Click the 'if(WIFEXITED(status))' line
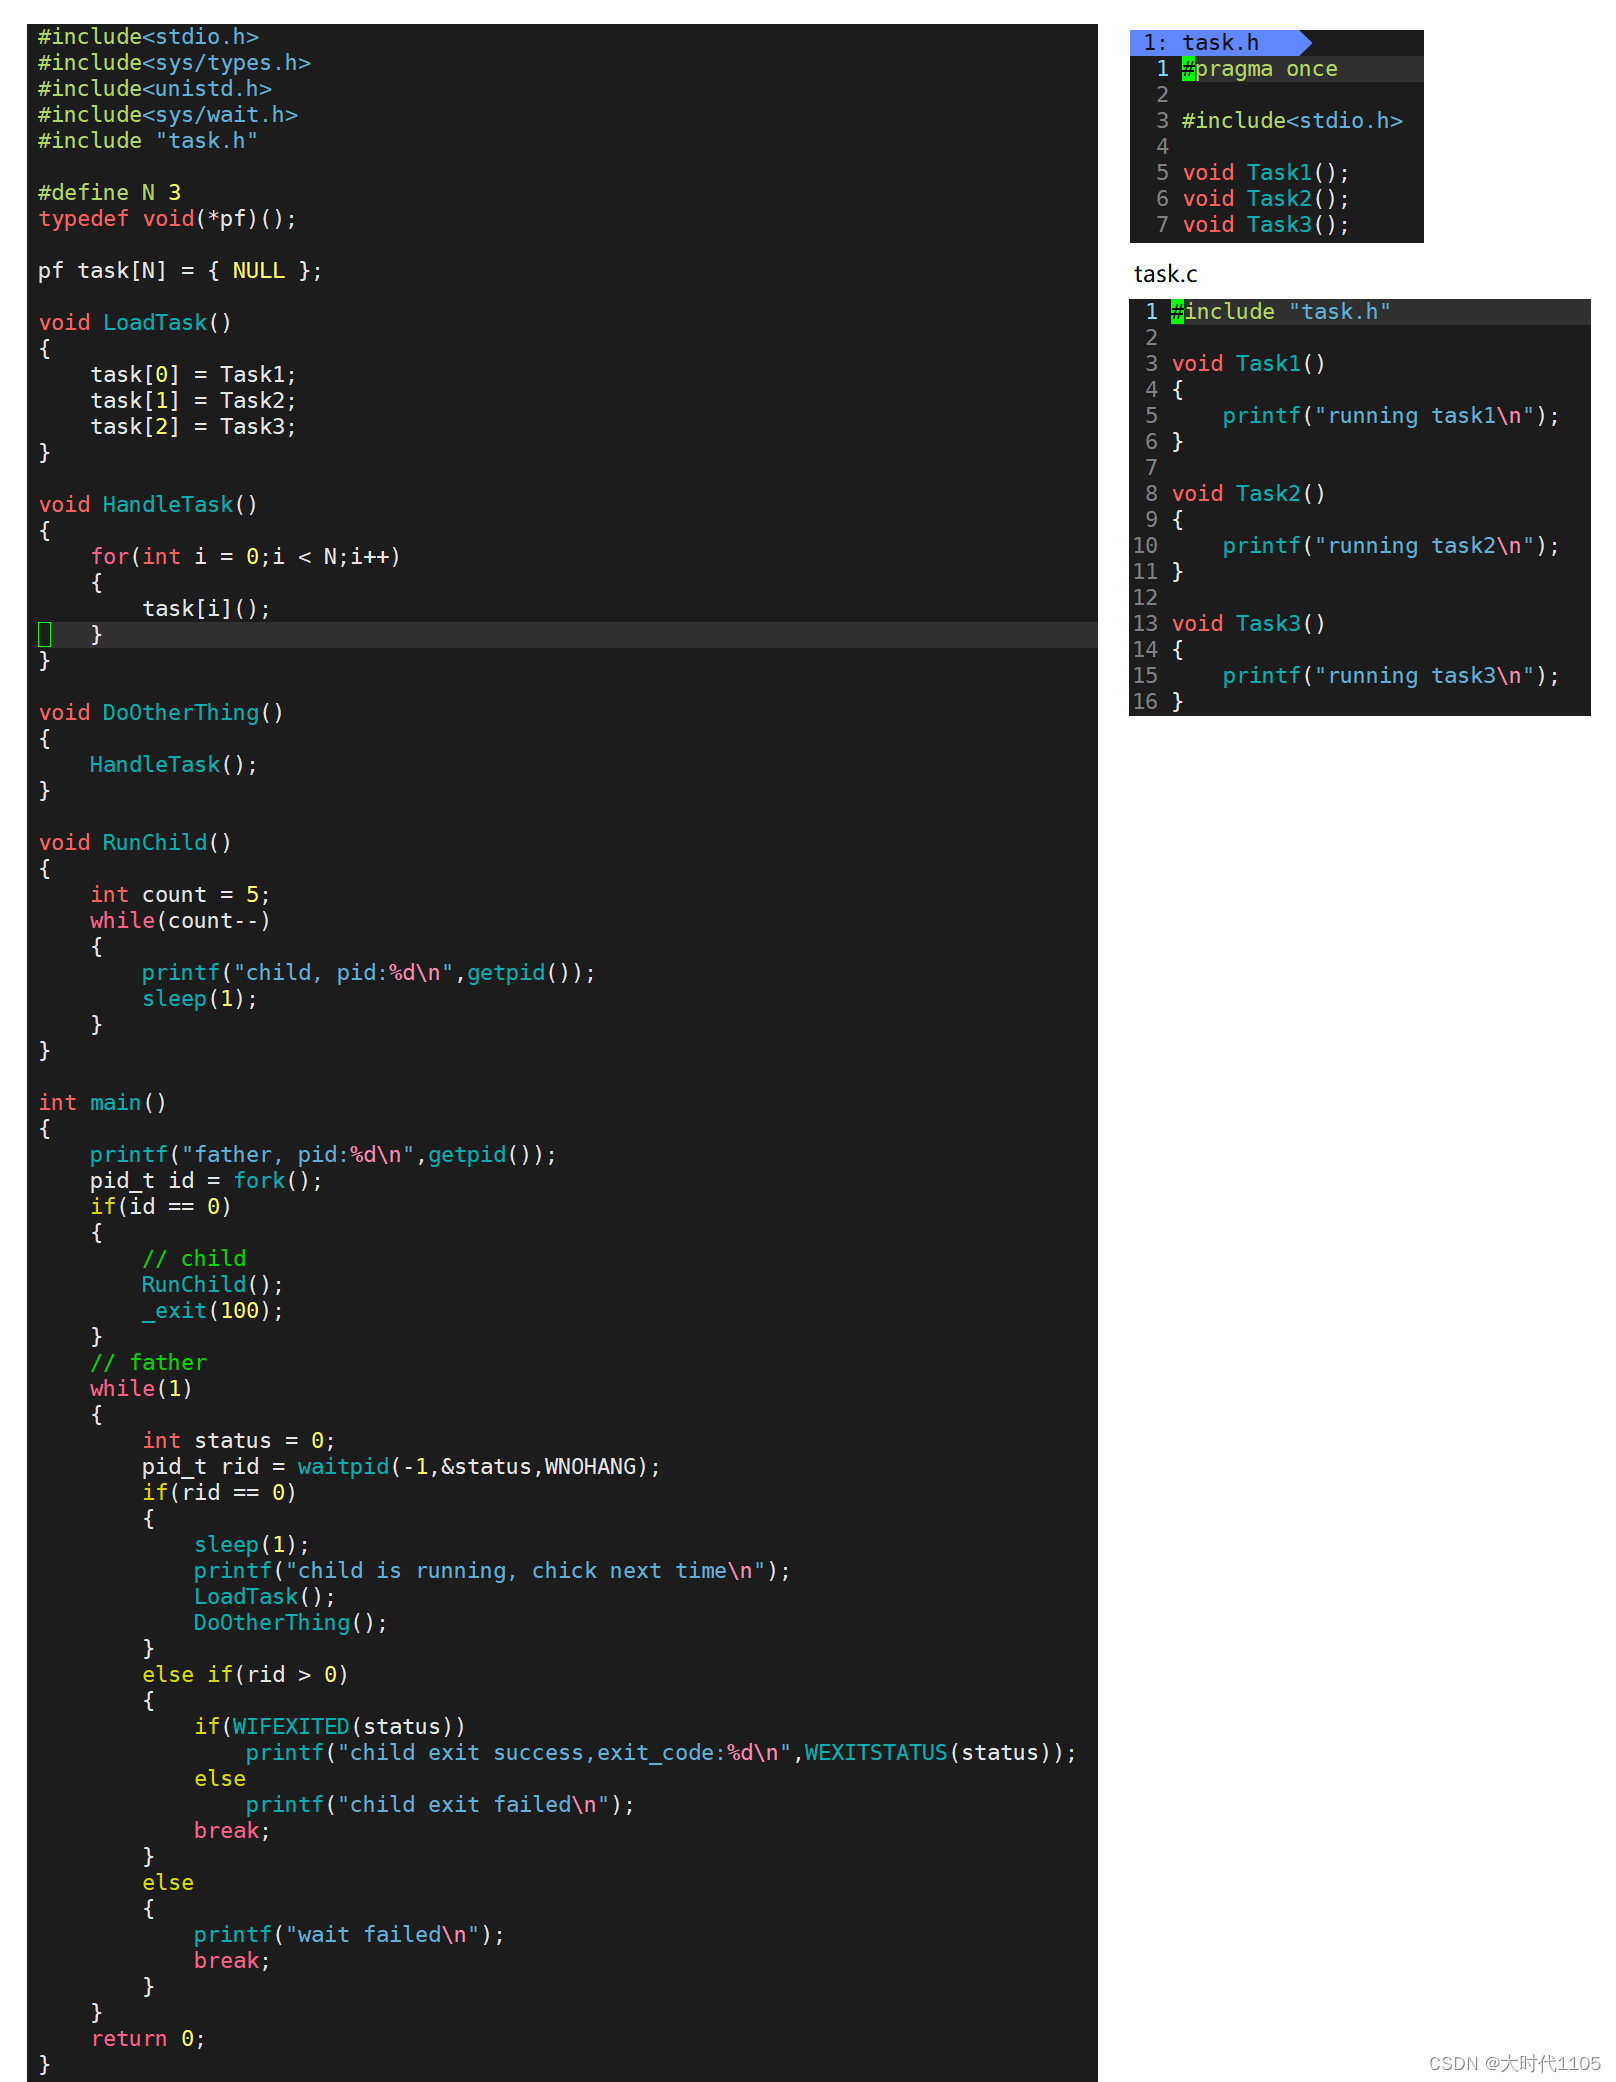The width and height of the screenshot is (1616, 2082). pos(329,1727)
